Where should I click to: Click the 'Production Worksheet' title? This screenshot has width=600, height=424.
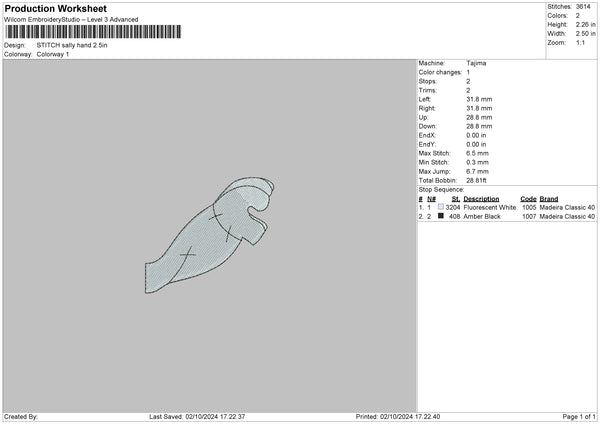(x=55, y=8)
